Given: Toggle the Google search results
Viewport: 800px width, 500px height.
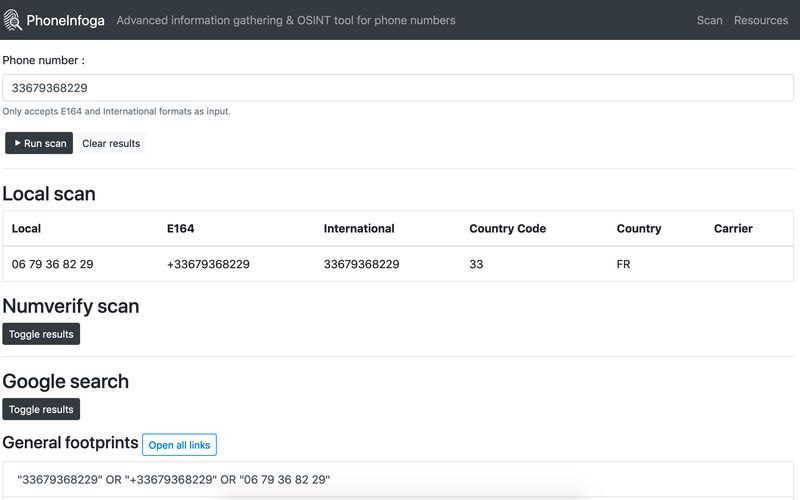Looking at the screenshot, I should pyautogui.click(x=41, y=409).
